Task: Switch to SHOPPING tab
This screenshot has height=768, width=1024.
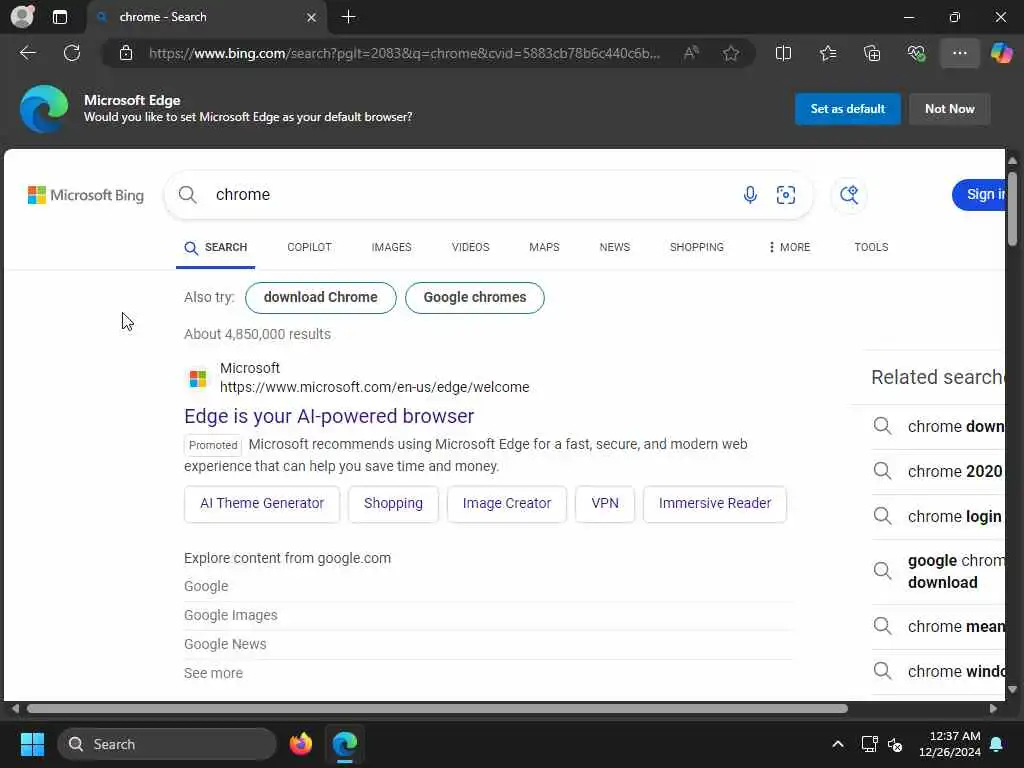Action: coord(696,247)
